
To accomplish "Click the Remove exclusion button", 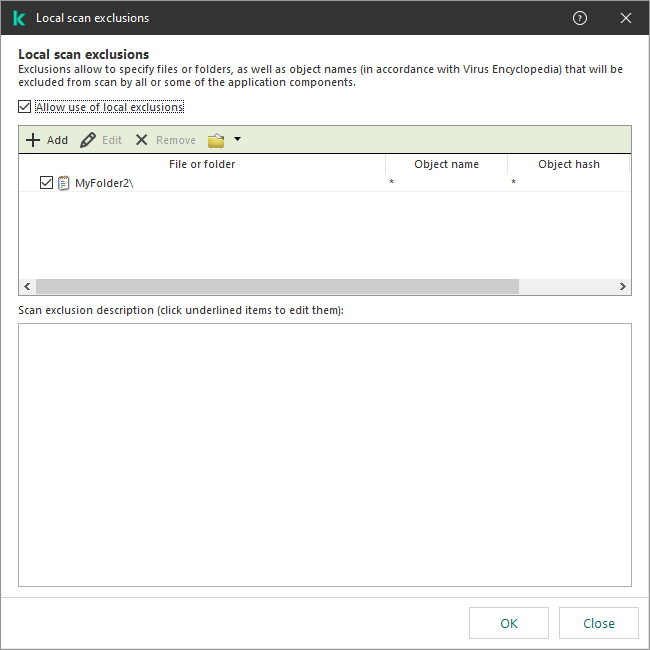I will coord(165,140).
